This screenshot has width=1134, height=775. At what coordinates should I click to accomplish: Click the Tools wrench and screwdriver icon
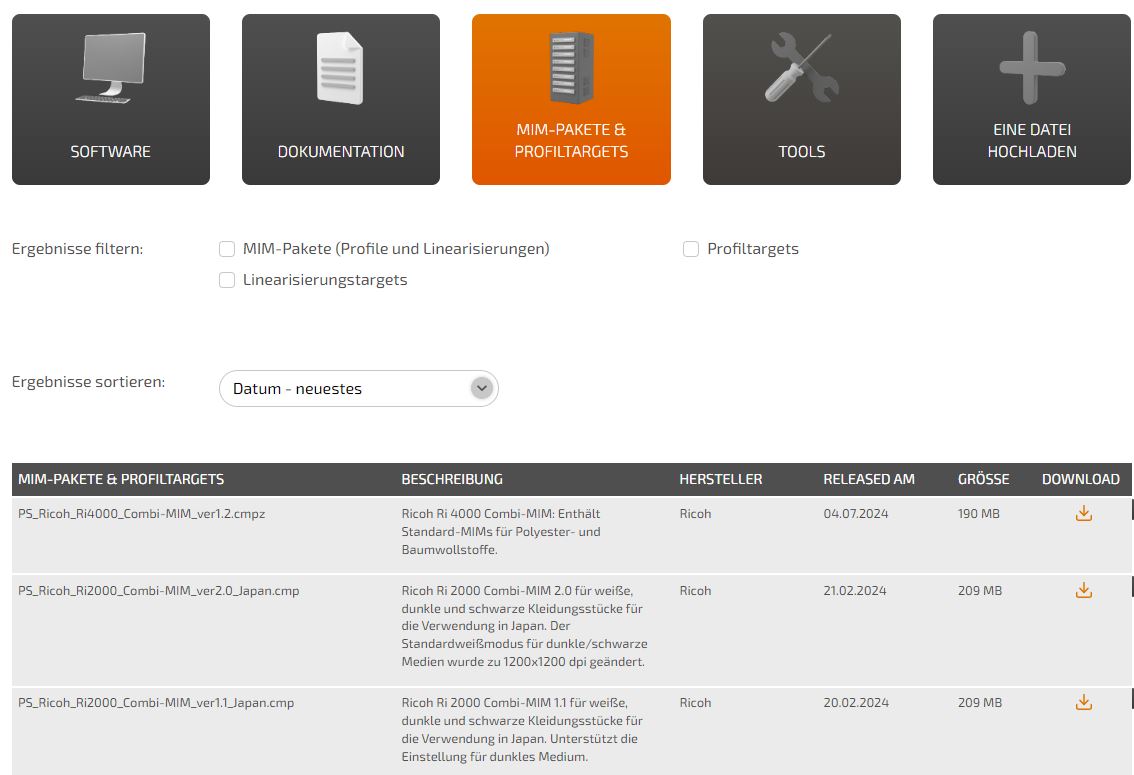tap(801, 68)
